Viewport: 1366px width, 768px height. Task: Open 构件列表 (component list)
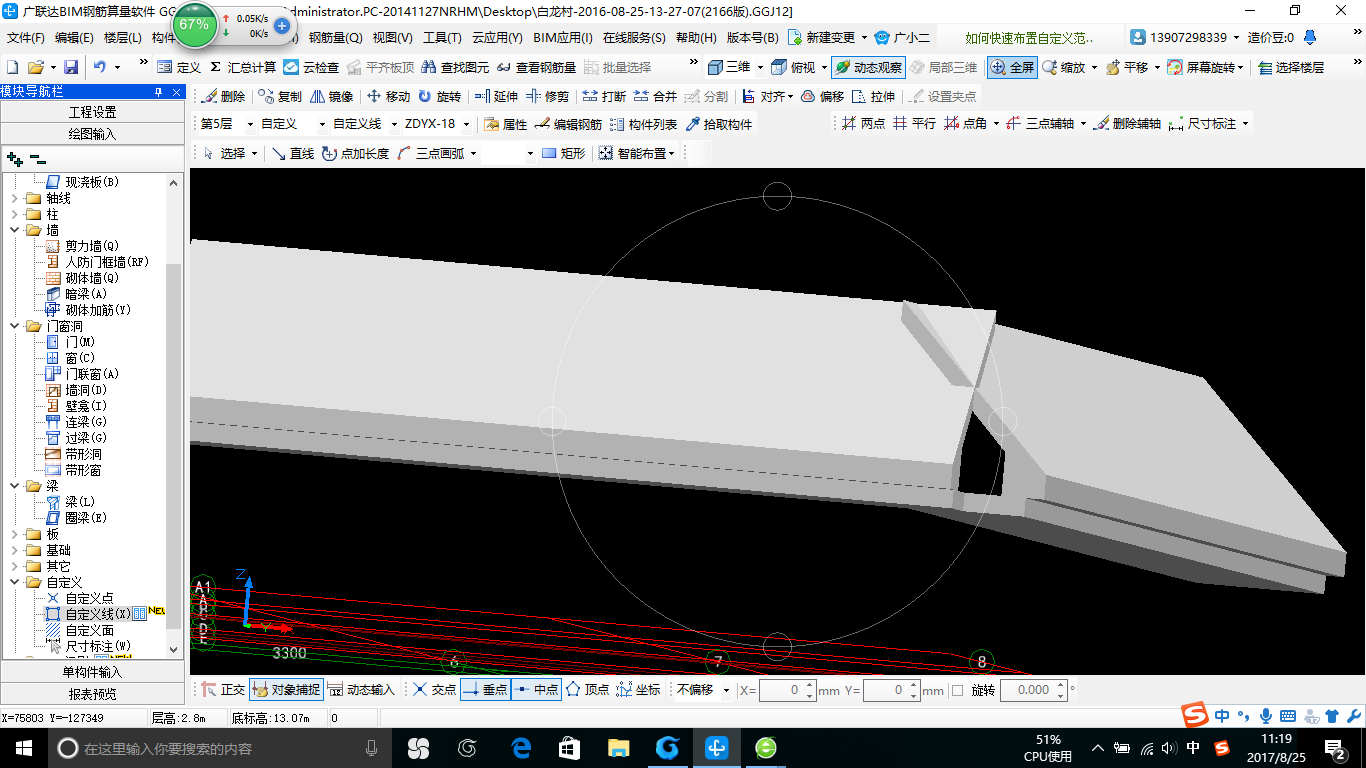pyautogui.click(x=644, y=125)
